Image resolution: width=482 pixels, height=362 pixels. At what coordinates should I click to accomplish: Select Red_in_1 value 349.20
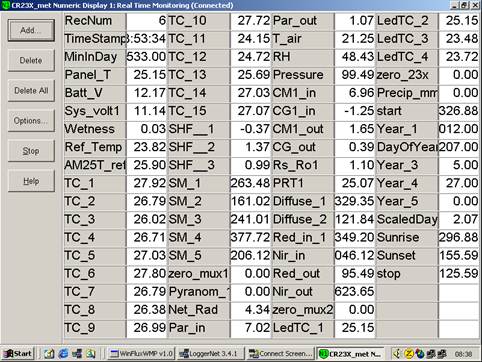click(x=355, y=237)
